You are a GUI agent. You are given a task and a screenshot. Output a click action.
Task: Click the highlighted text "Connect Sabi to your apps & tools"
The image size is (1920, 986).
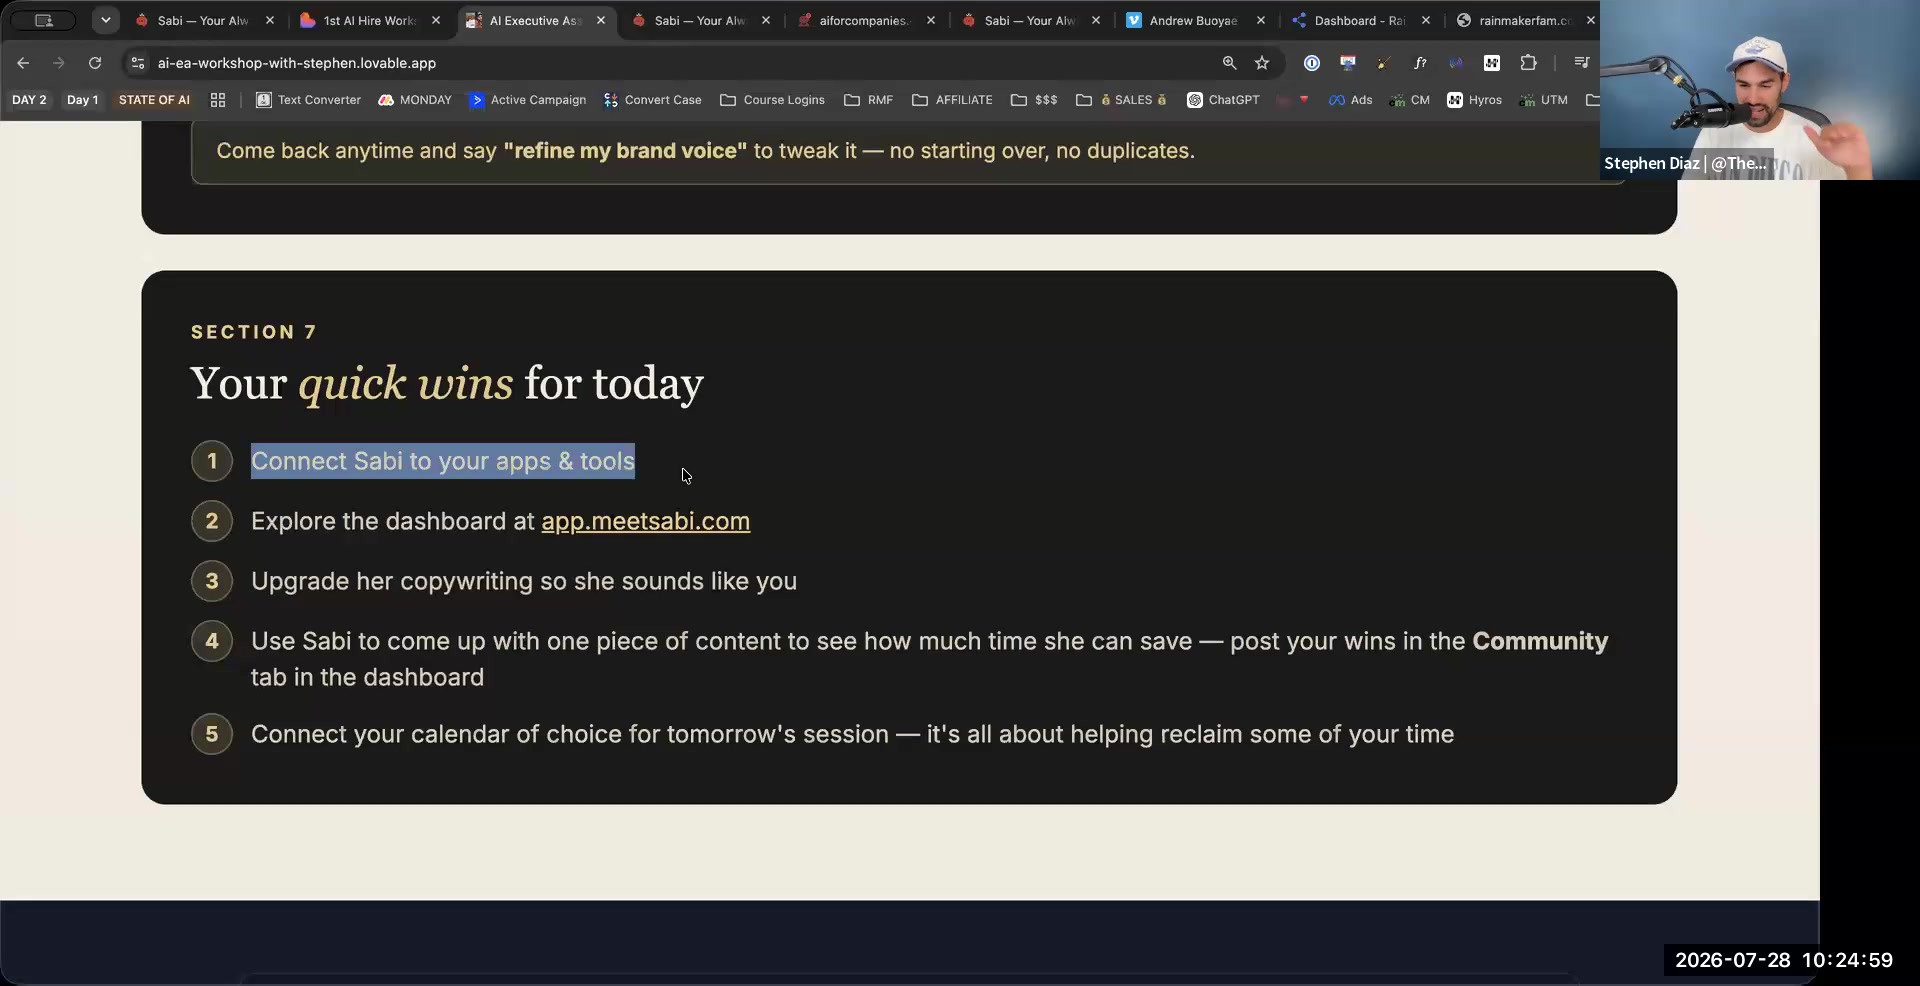pyautogui.click(x=443, y=461)
